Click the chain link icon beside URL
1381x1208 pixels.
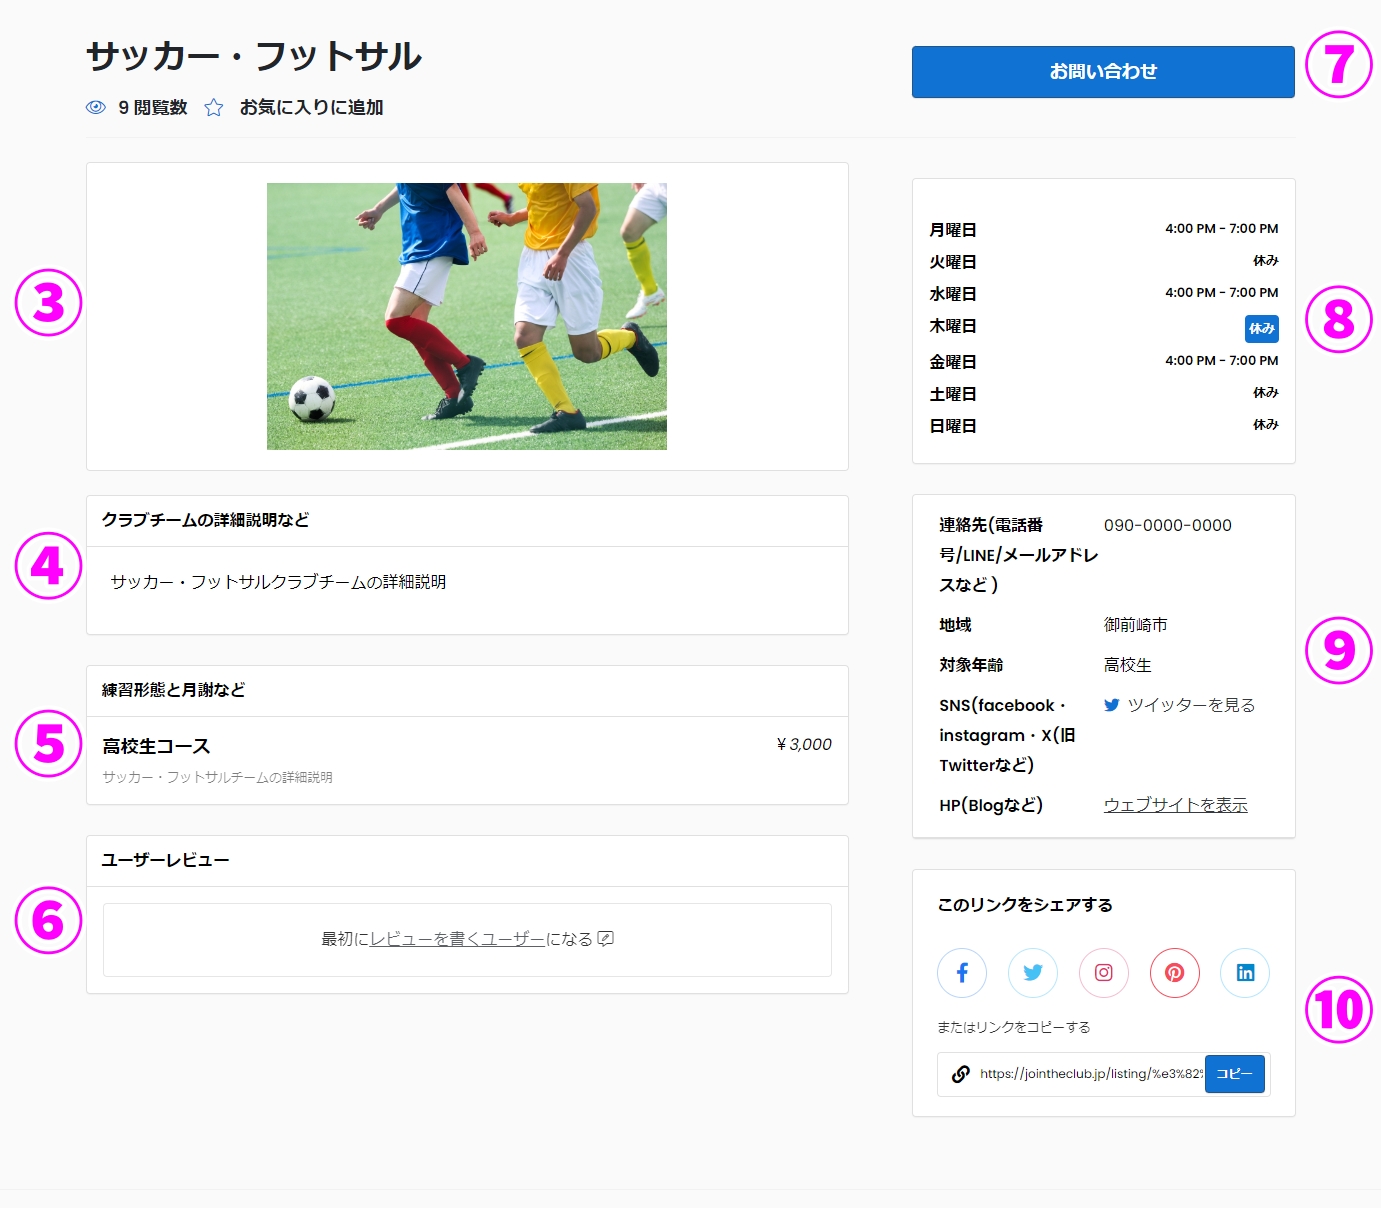coord(960,1074)
